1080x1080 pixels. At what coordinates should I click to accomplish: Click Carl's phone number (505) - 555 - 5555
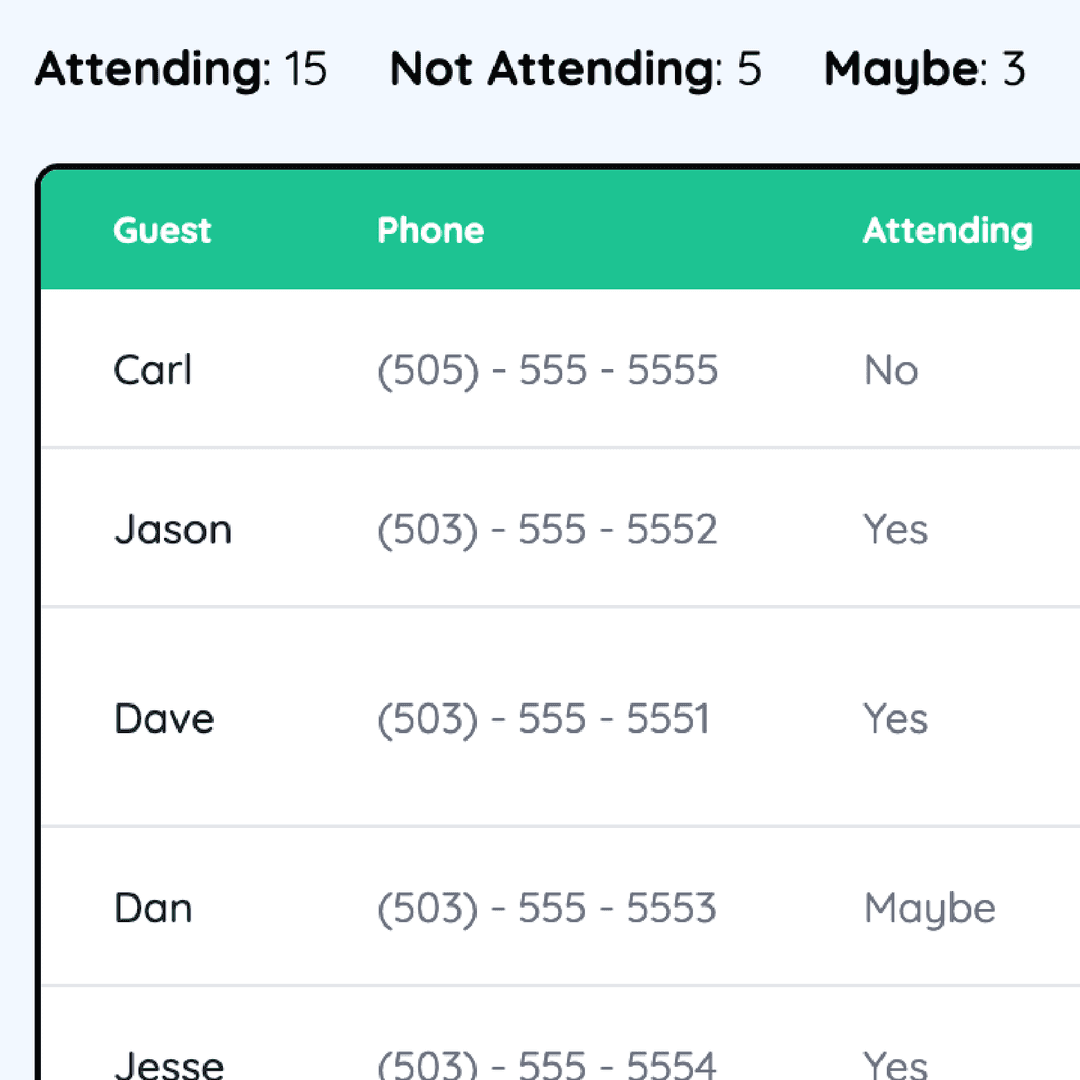click(547, 370)
